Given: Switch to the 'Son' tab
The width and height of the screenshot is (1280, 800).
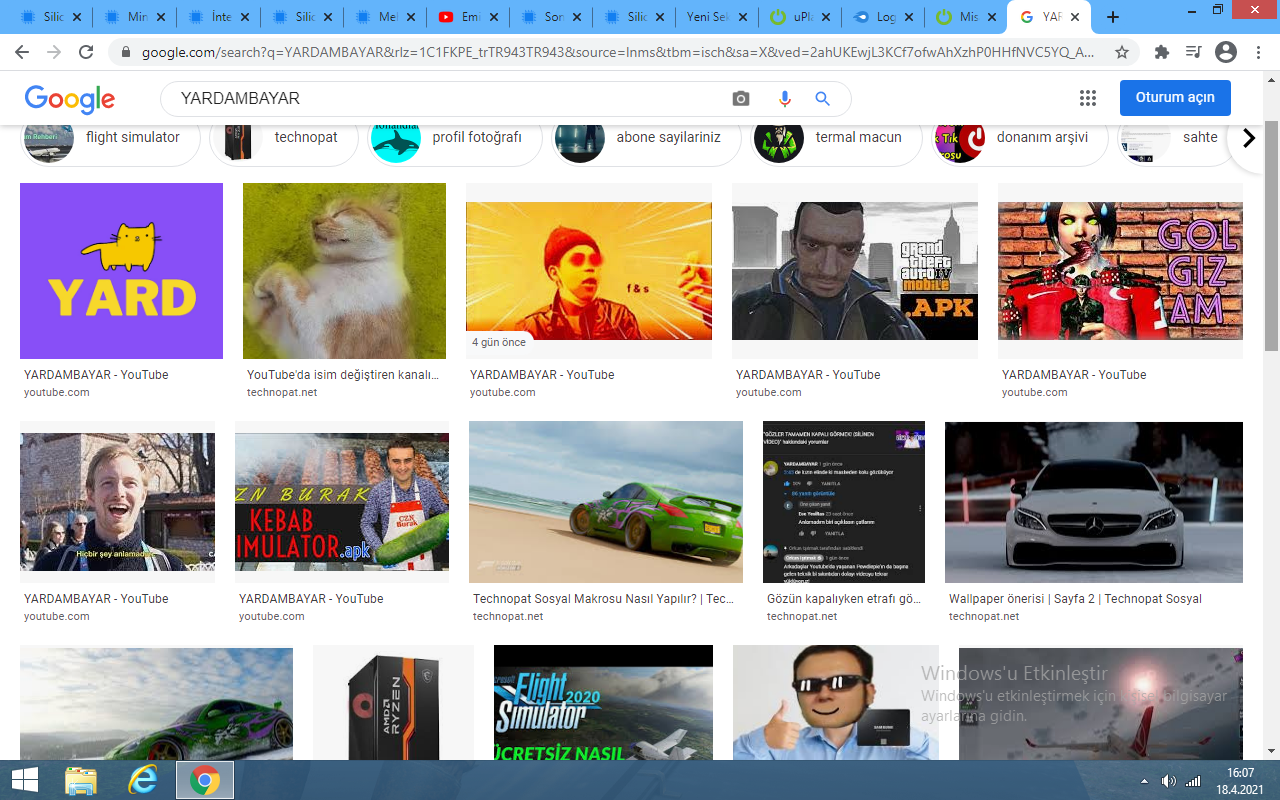Looking at the screenshot, I should (550, 17).
